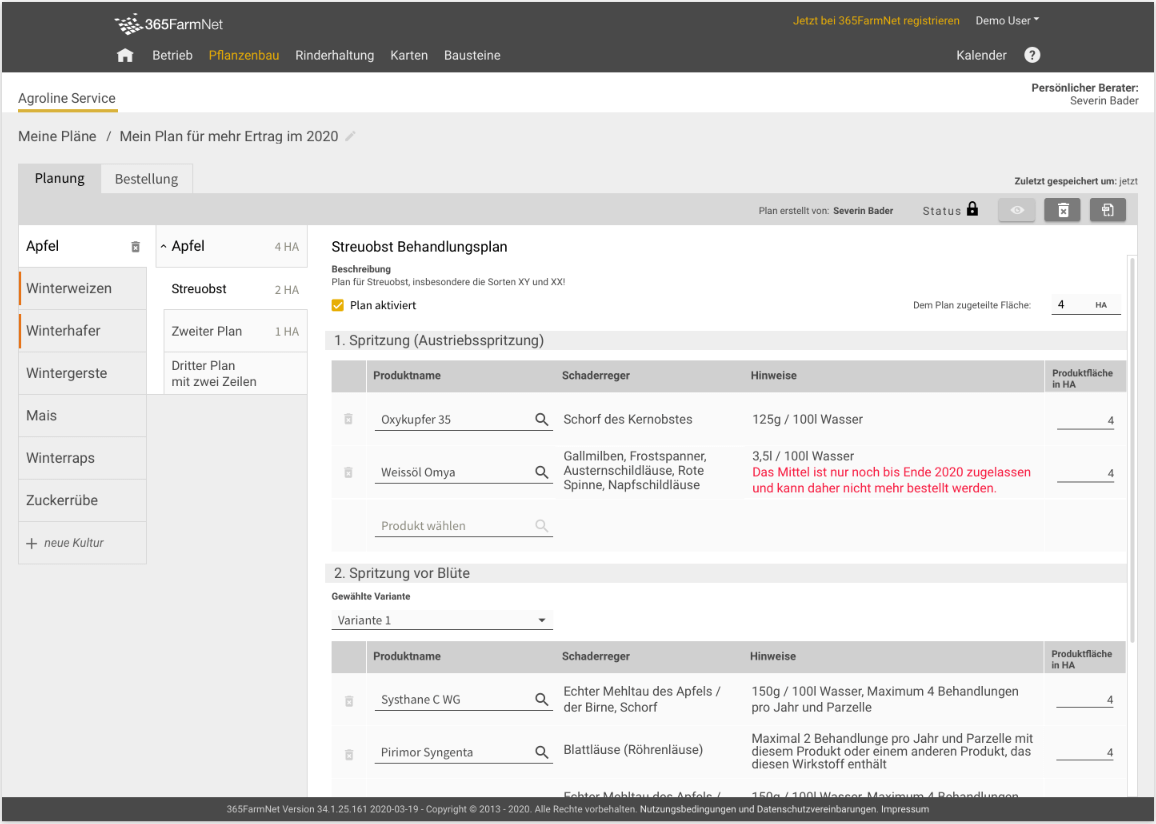
Task: Switch to the Bestellung tab
Action: click(146, 179)
